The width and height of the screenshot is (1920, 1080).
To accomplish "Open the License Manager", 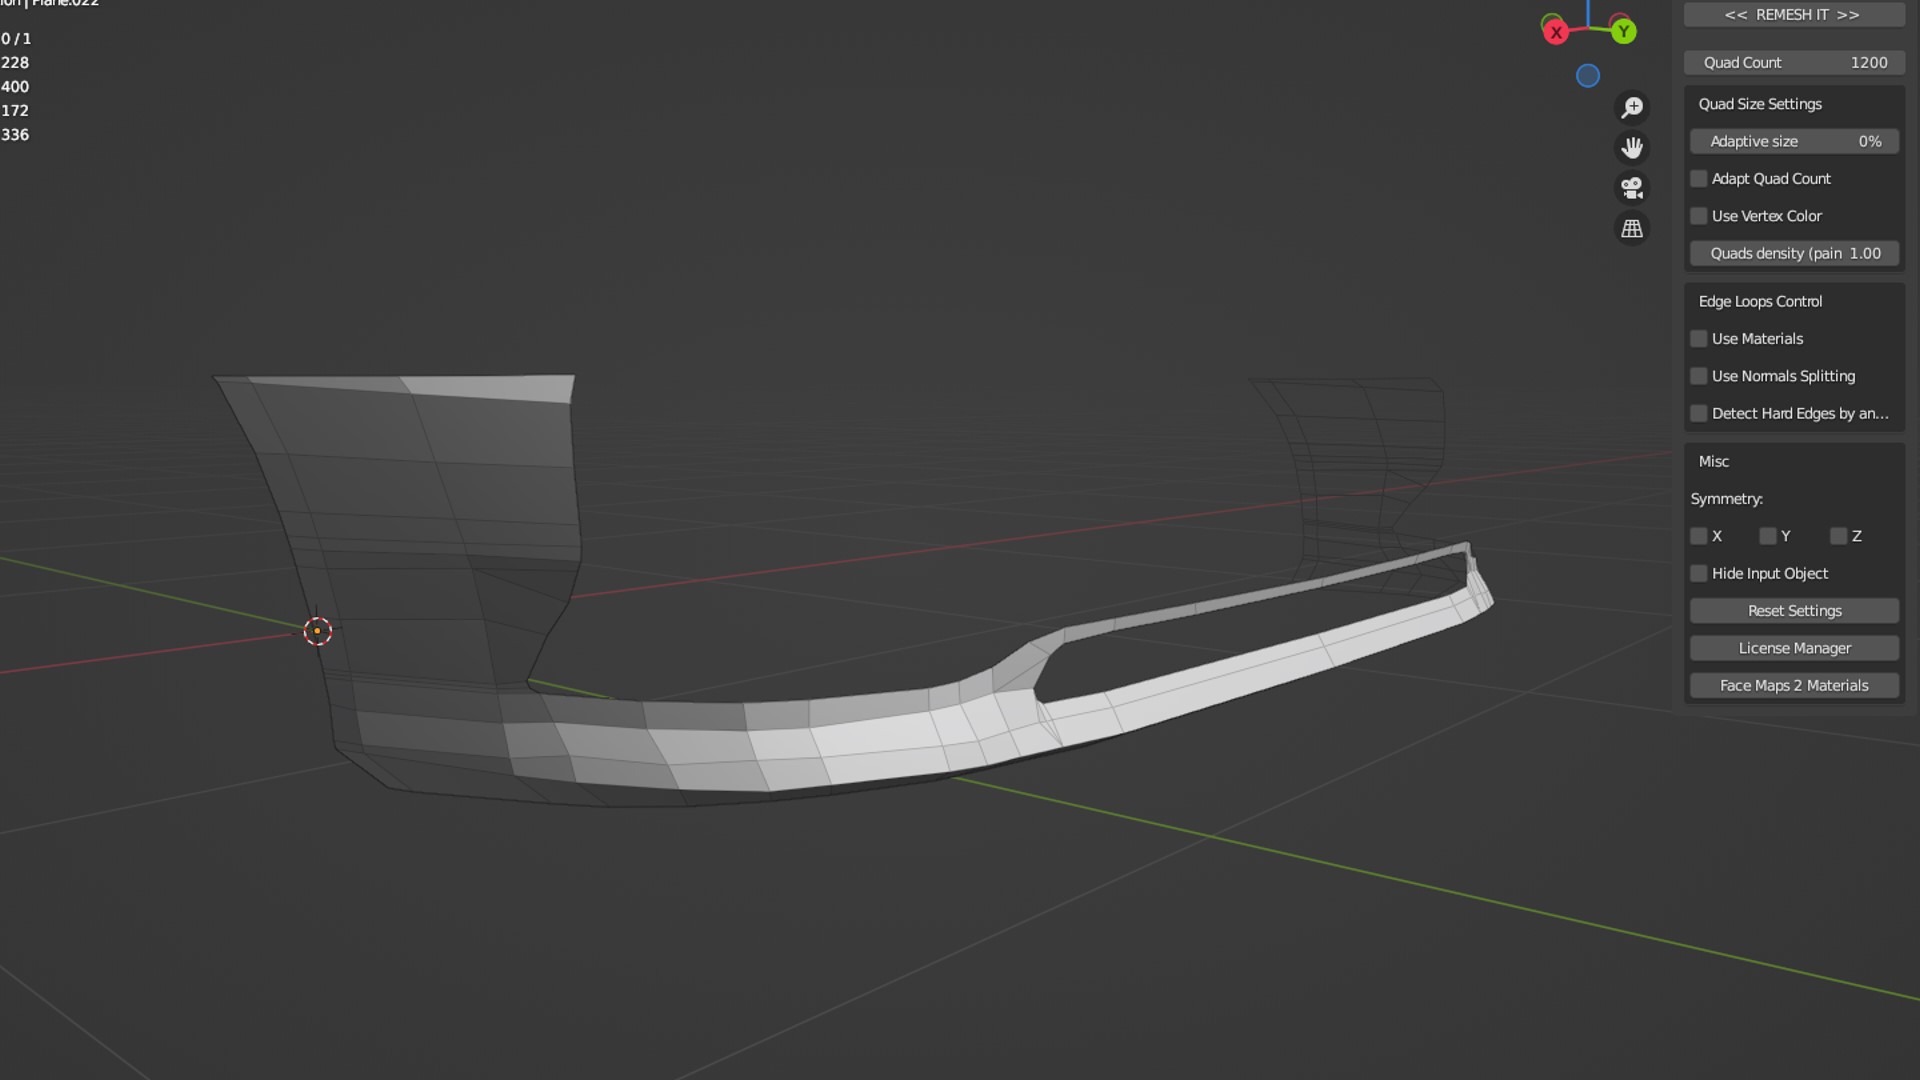I will point(1794,648).
